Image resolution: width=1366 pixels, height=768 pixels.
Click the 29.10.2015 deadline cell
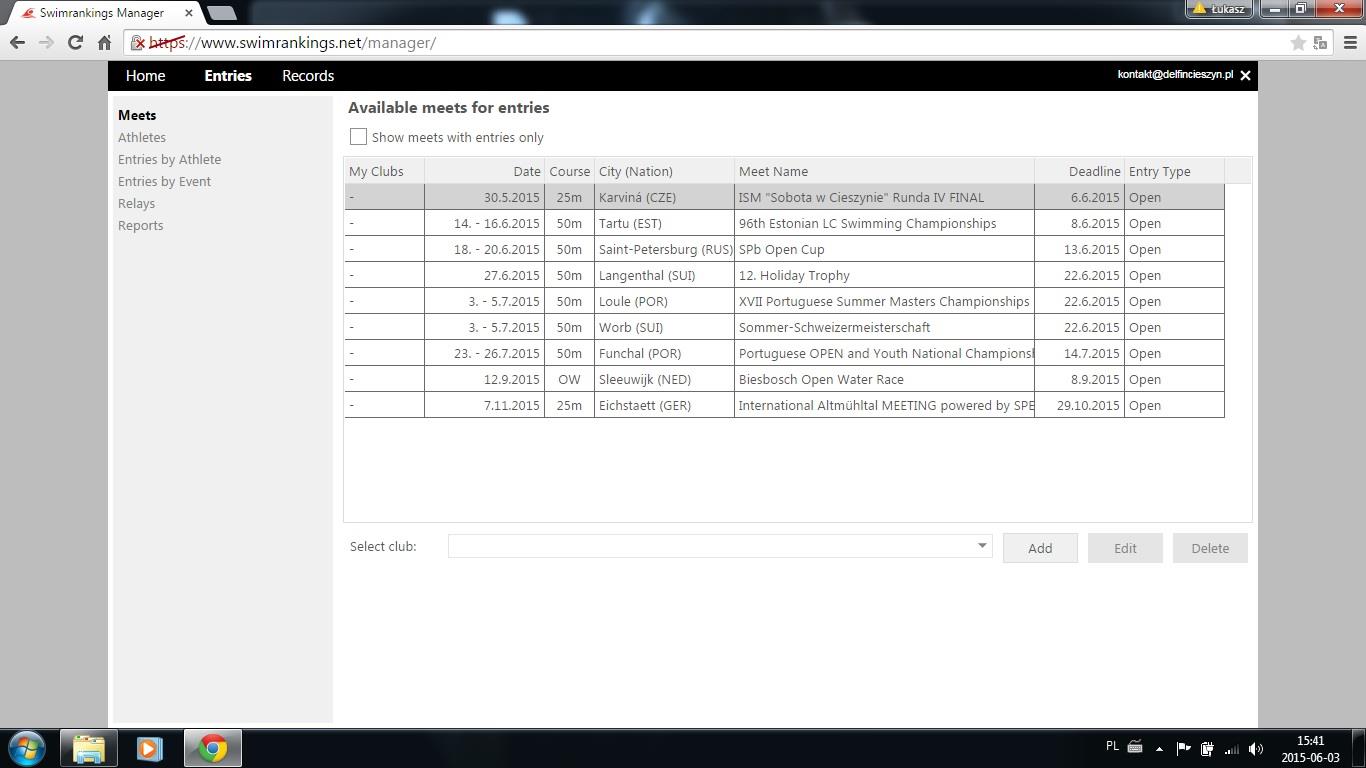click(x=1079, y=405)
